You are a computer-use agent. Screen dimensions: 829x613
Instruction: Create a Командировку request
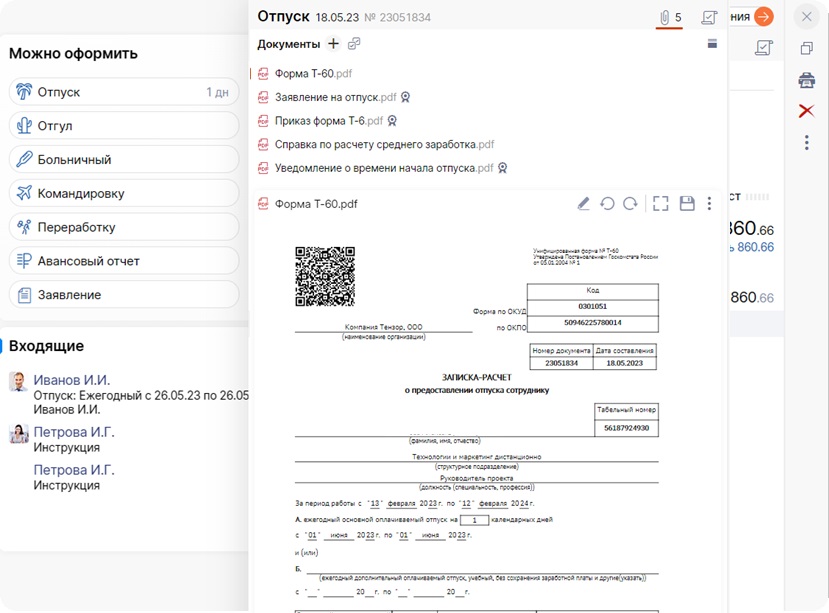(124, 194)
